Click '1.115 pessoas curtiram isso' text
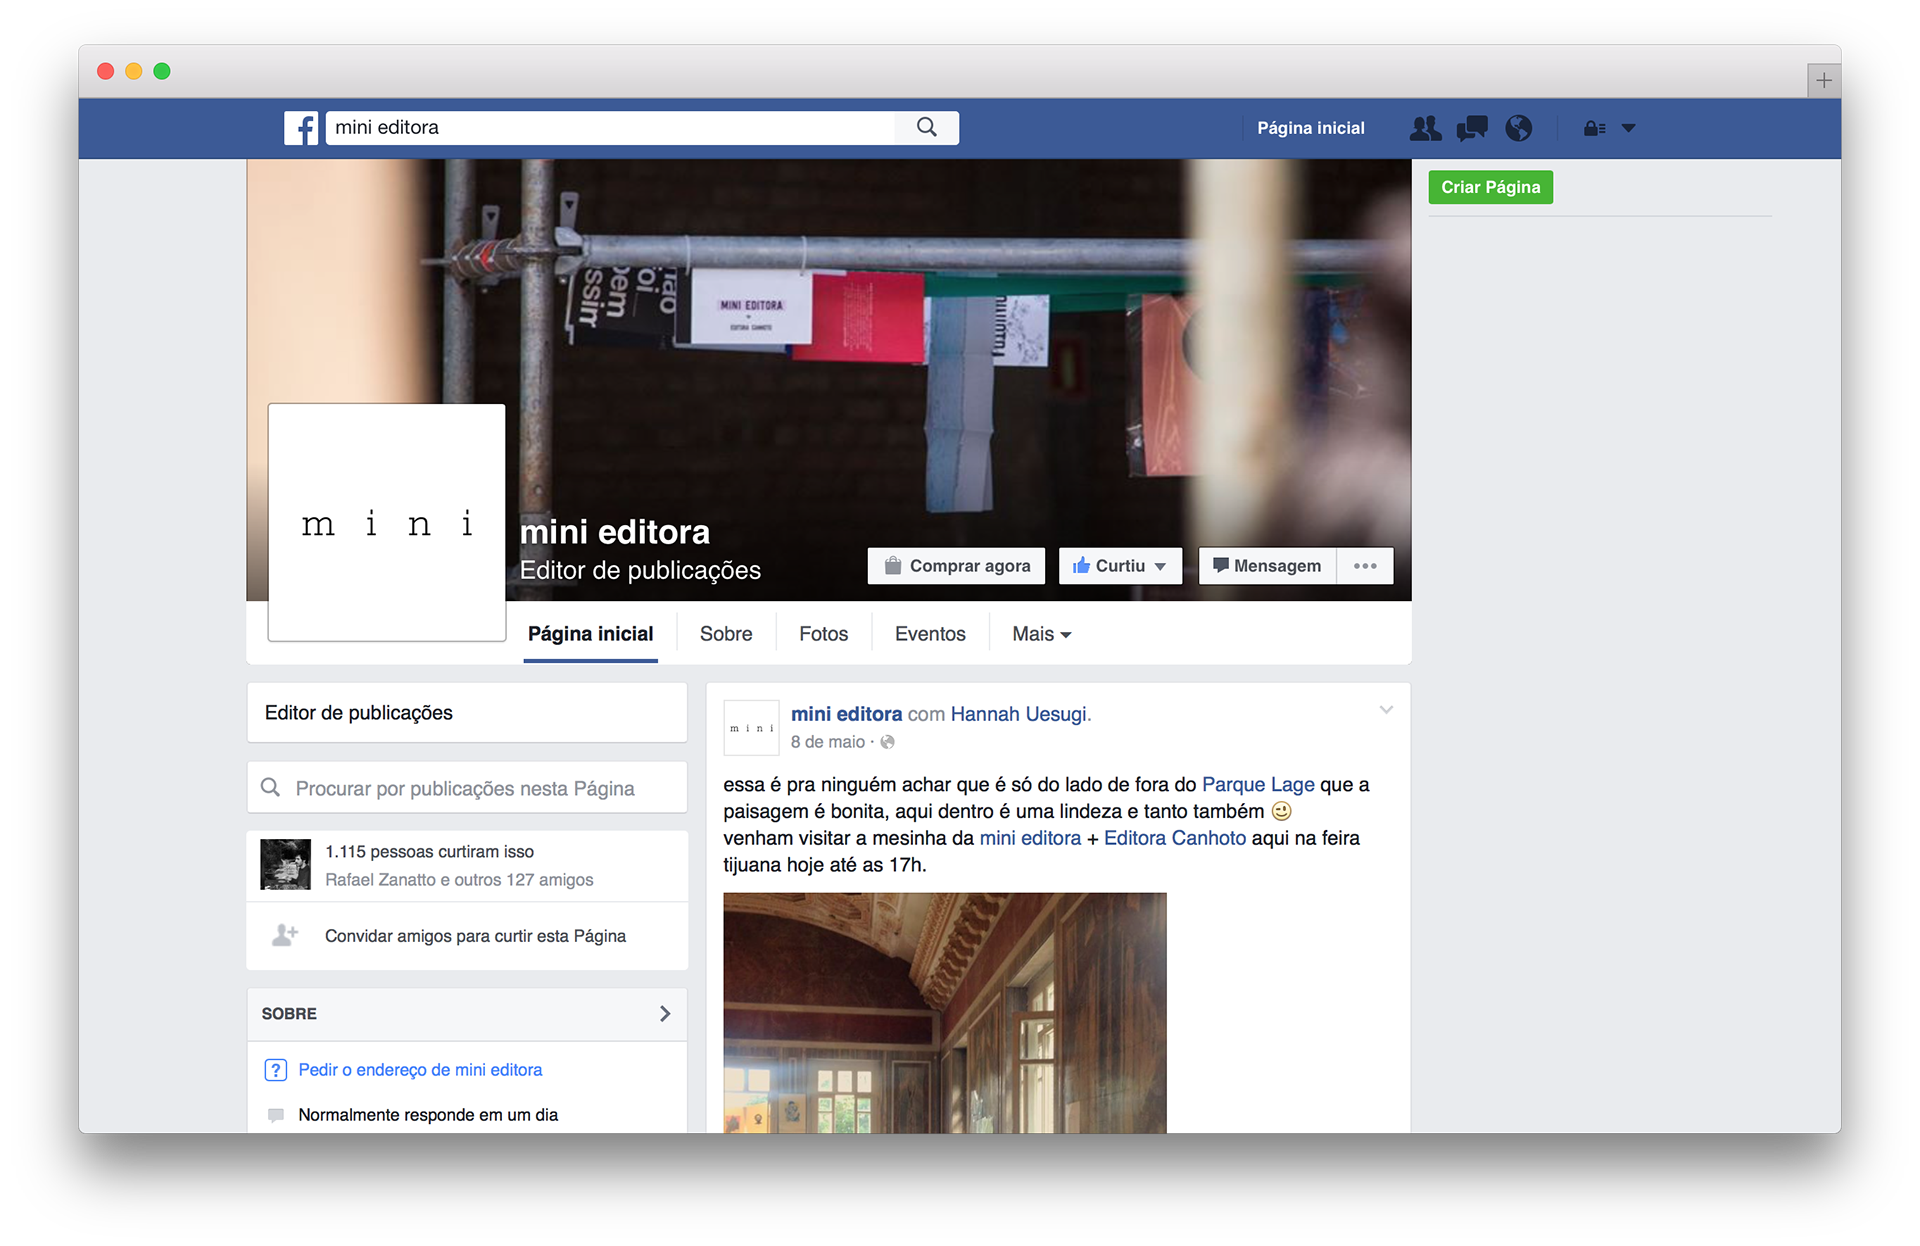The height and width of the screenshot is (1246, 1920). [429, 852]
